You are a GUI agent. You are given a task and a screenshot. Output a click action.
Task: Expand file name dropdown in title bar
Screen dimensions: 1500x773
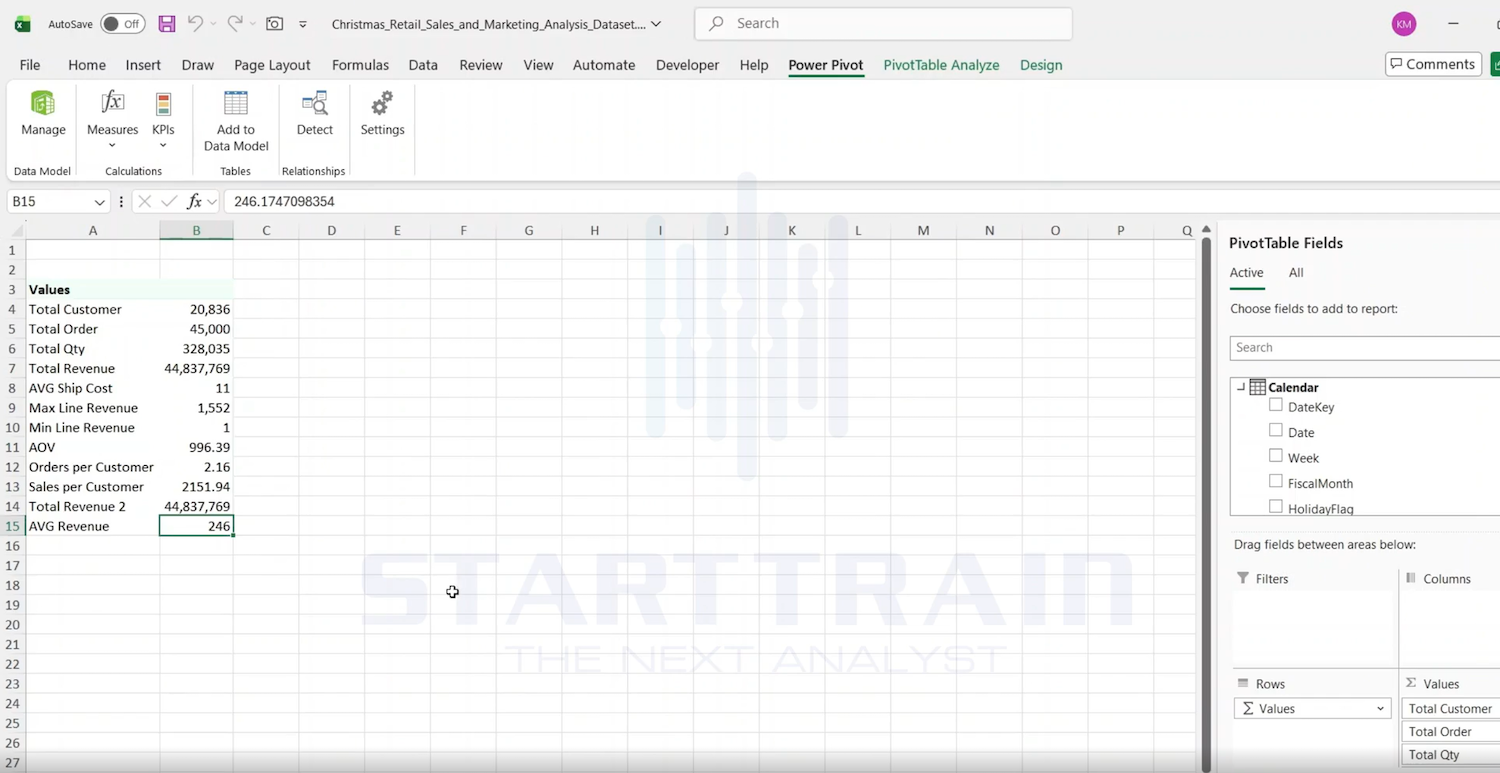656,24
